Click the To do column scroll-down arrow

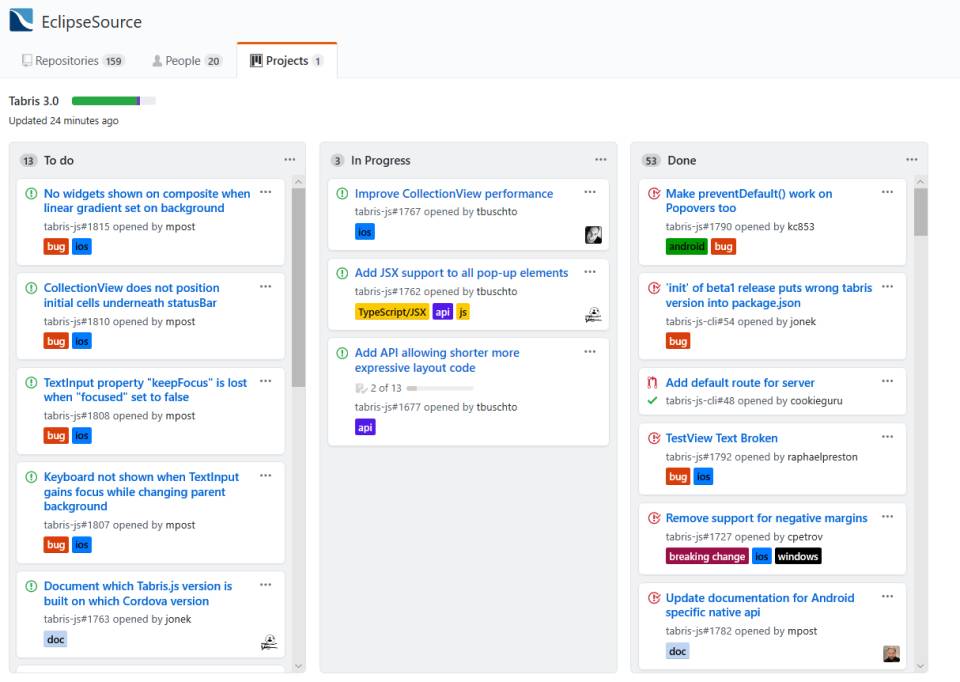tap(298, 666)
